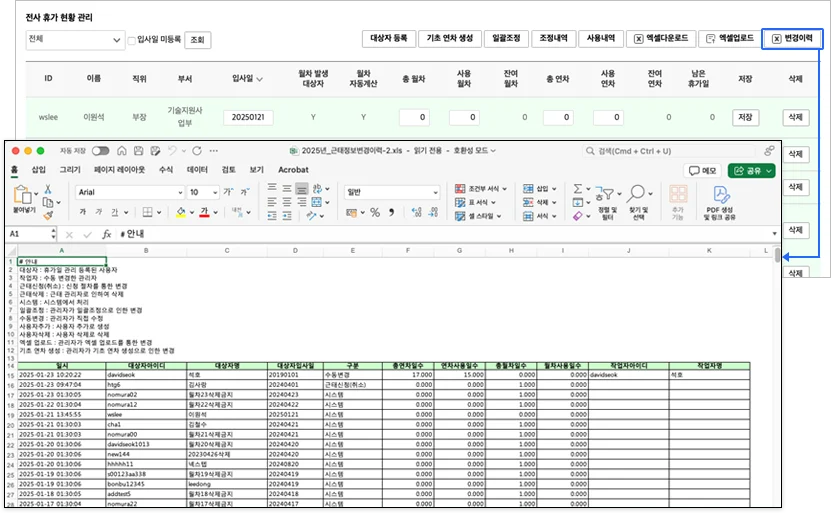Open the yellow fill color picker
Viewport: 831px width, 513px height.
191,212
